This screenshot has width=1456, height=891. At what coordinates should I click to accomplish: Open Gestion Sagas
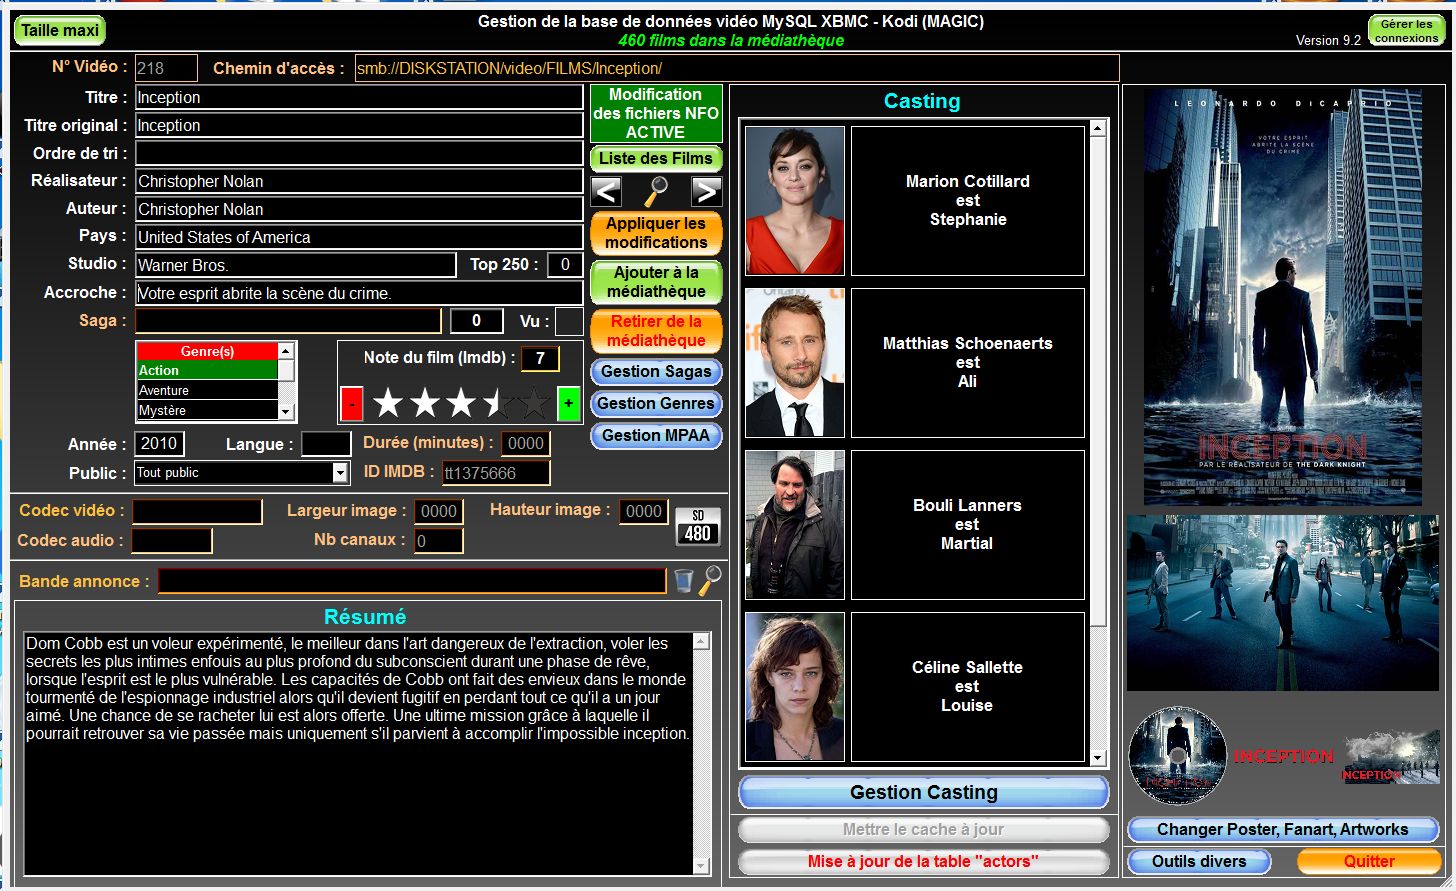click(x=656, y=371)
